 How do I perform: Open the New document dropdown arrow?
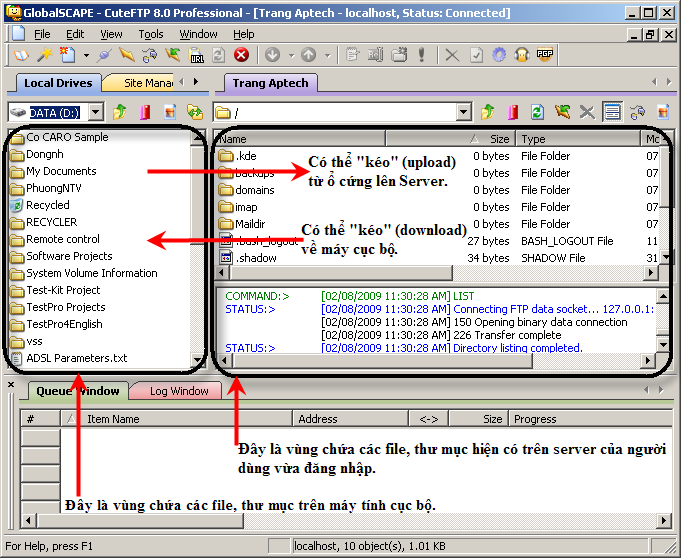click(x=86, y=56)
